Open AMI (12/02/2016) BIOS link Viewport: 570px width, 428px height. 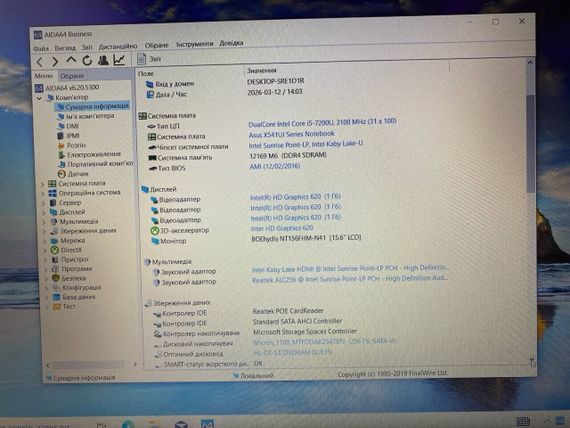(x=275, y=166)
